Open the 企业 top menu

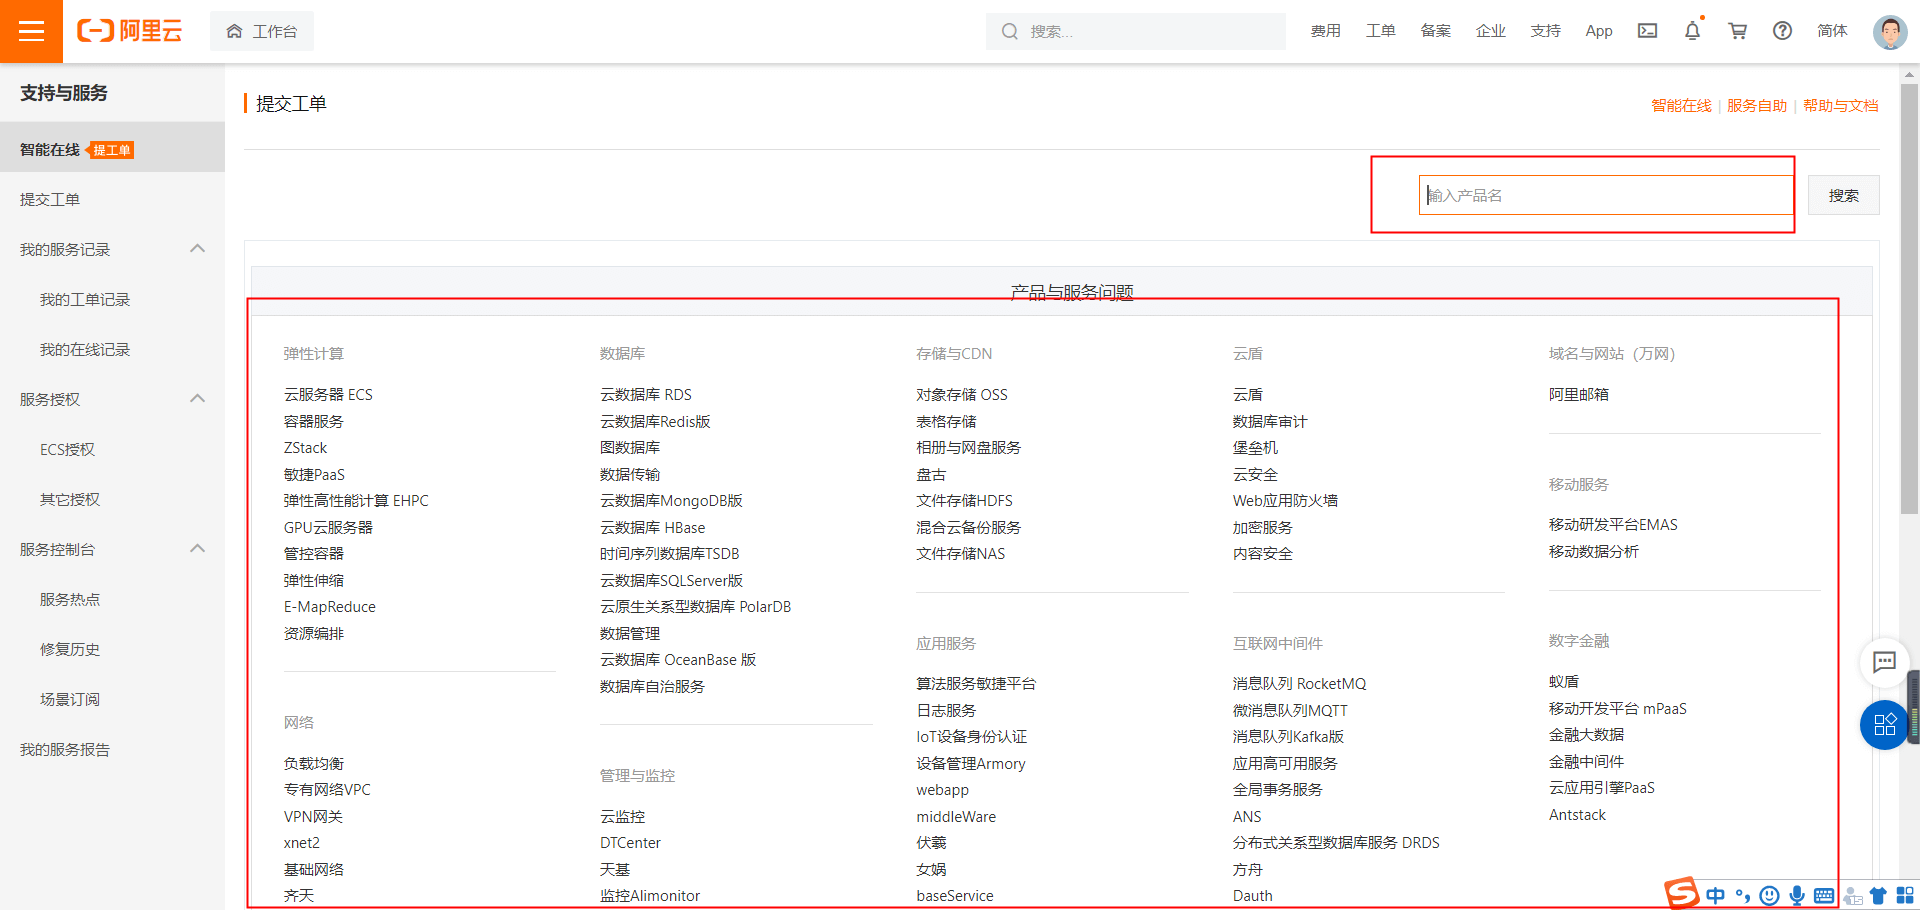[1491, 31]
